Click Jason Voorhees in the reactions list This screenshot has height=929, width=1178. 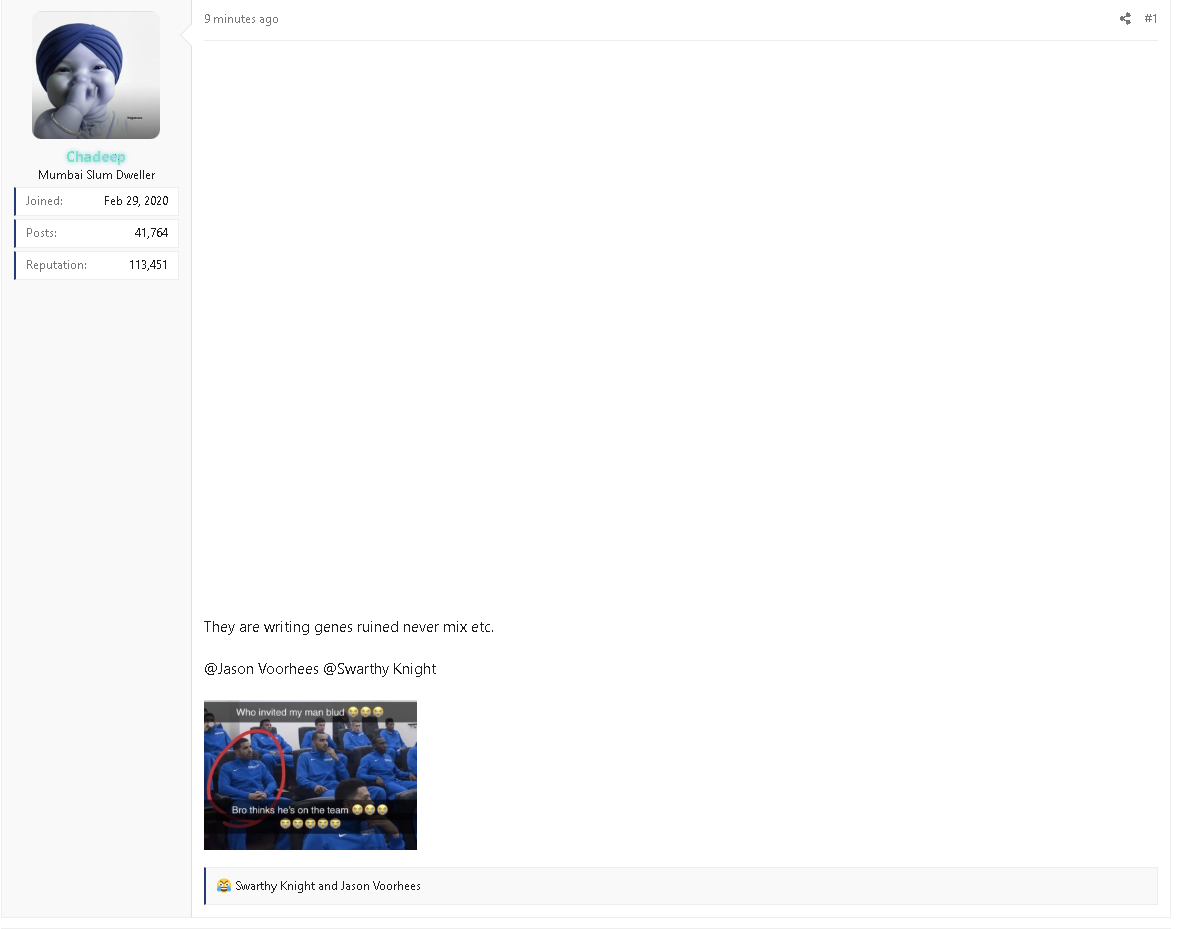tap(381, 886)
